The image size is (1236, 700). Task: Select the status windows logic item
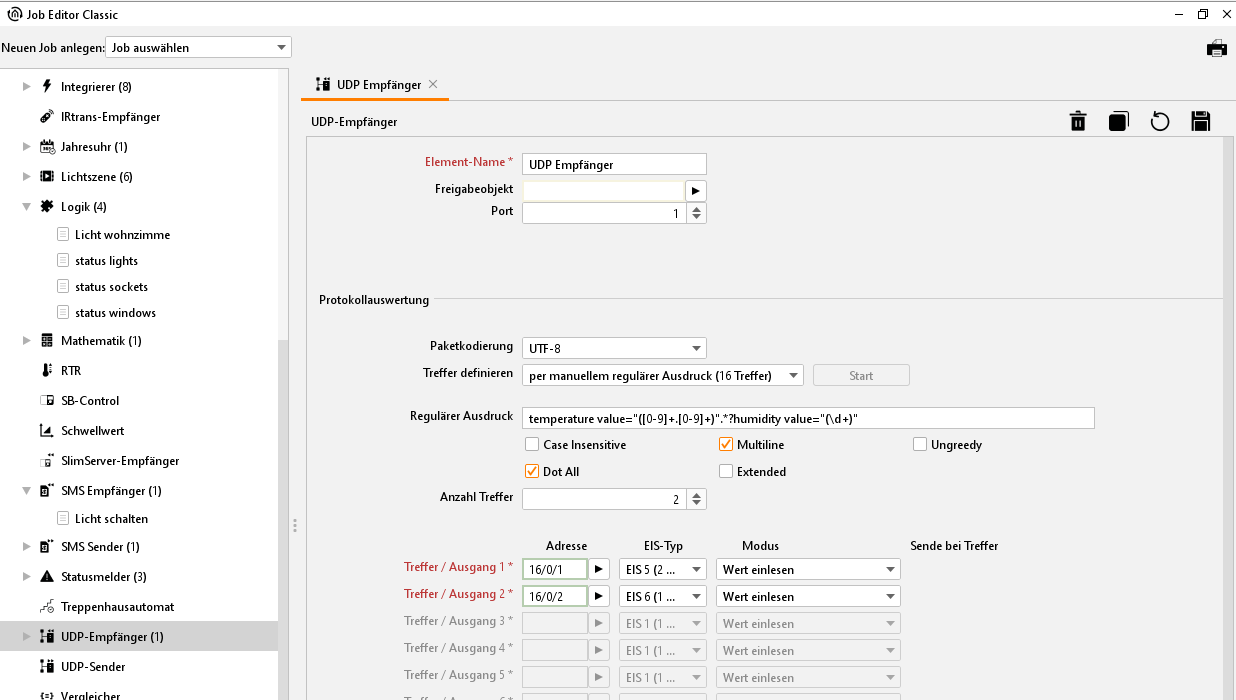point(115,313)
